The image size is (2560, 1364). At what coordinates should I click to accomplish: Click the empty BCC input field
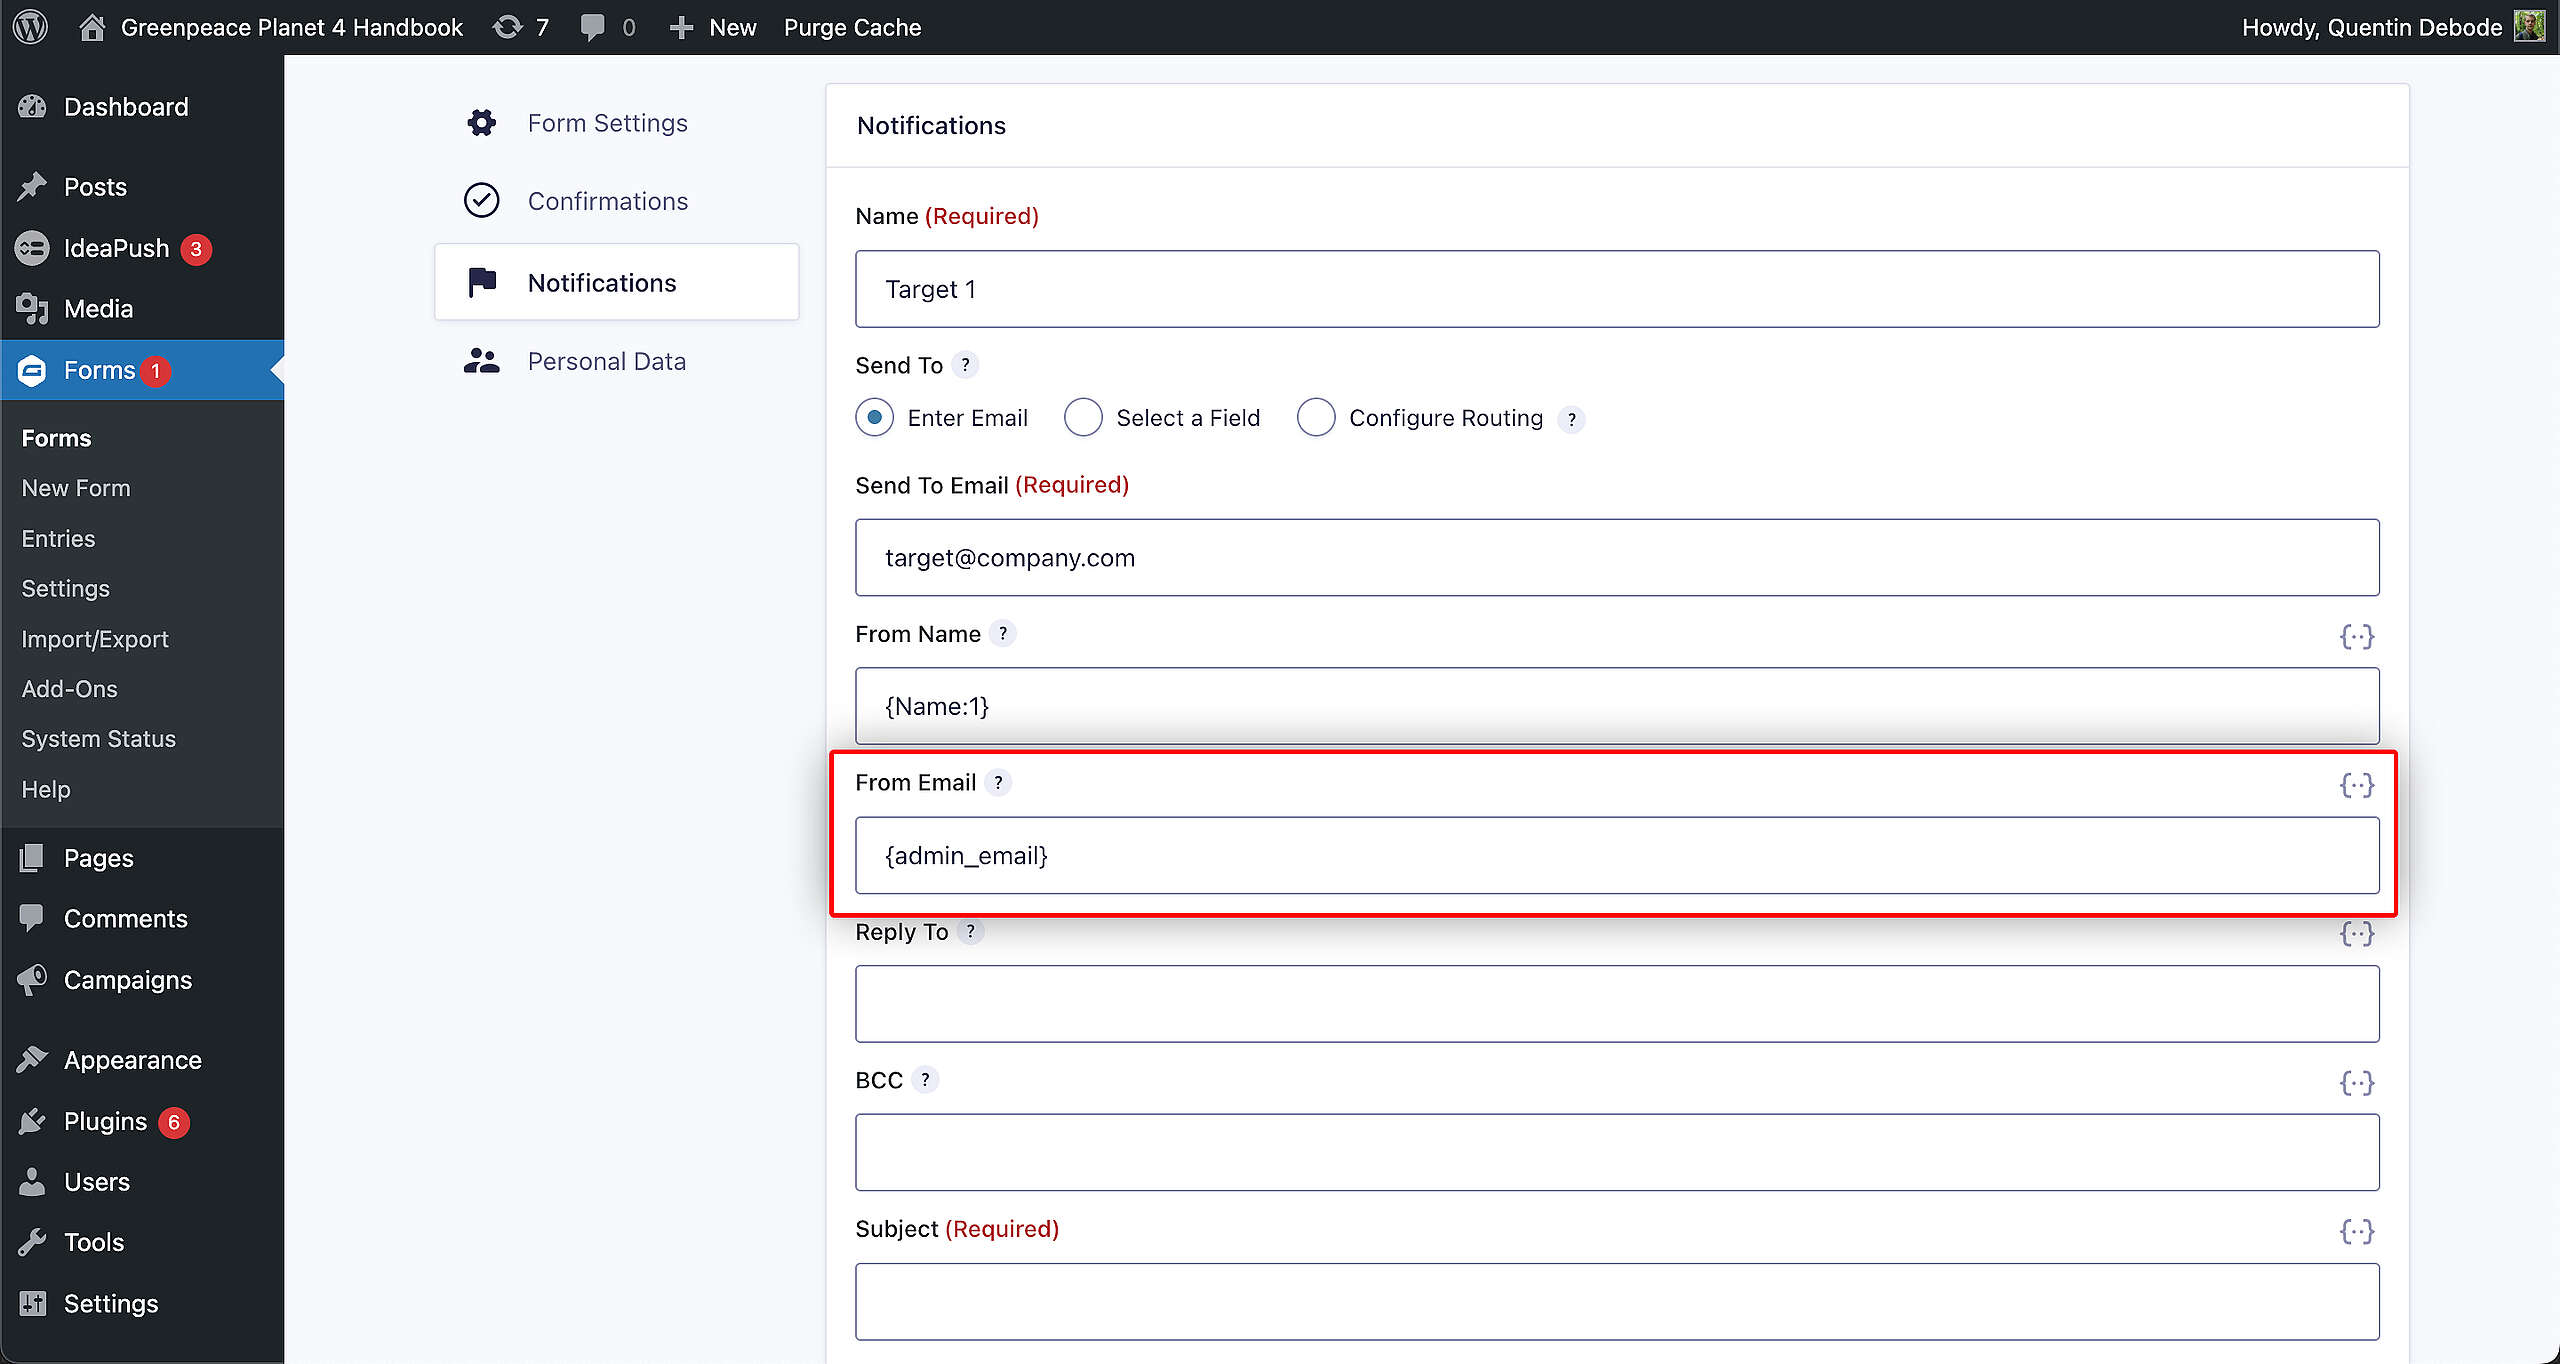(1617, 1152)
